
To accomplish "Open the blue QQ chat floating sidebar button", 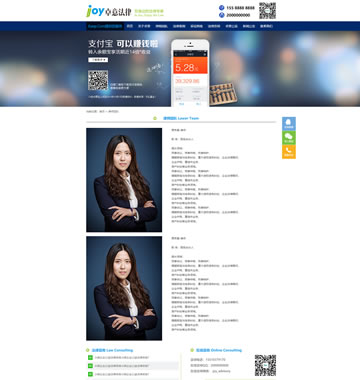I will click(x=289, y=124).
